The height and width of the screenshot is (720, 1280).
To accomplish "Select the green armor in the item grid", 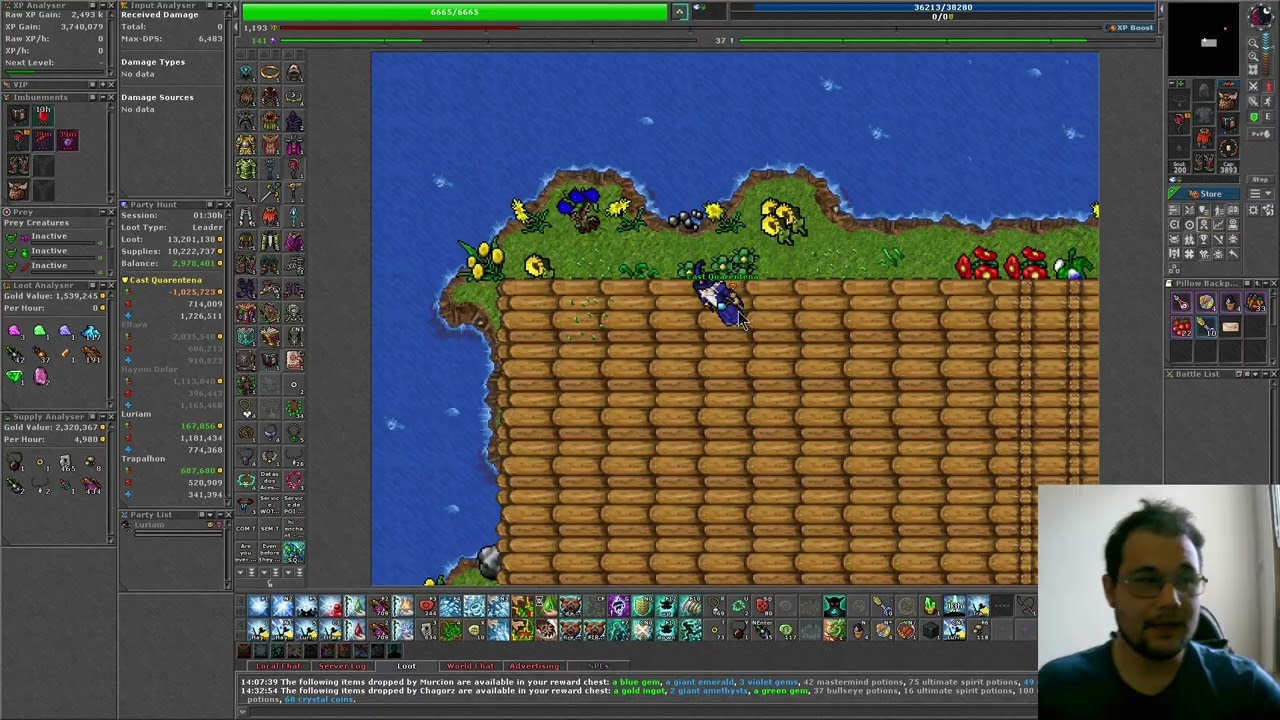I will pyautogui.click(x=246, y=169).
